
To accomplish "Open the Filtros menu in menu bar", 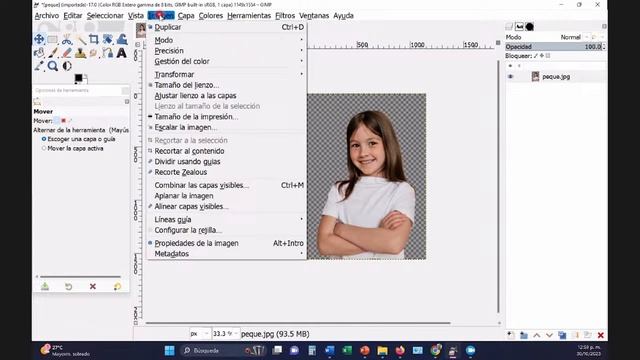I will pos(285,16).
